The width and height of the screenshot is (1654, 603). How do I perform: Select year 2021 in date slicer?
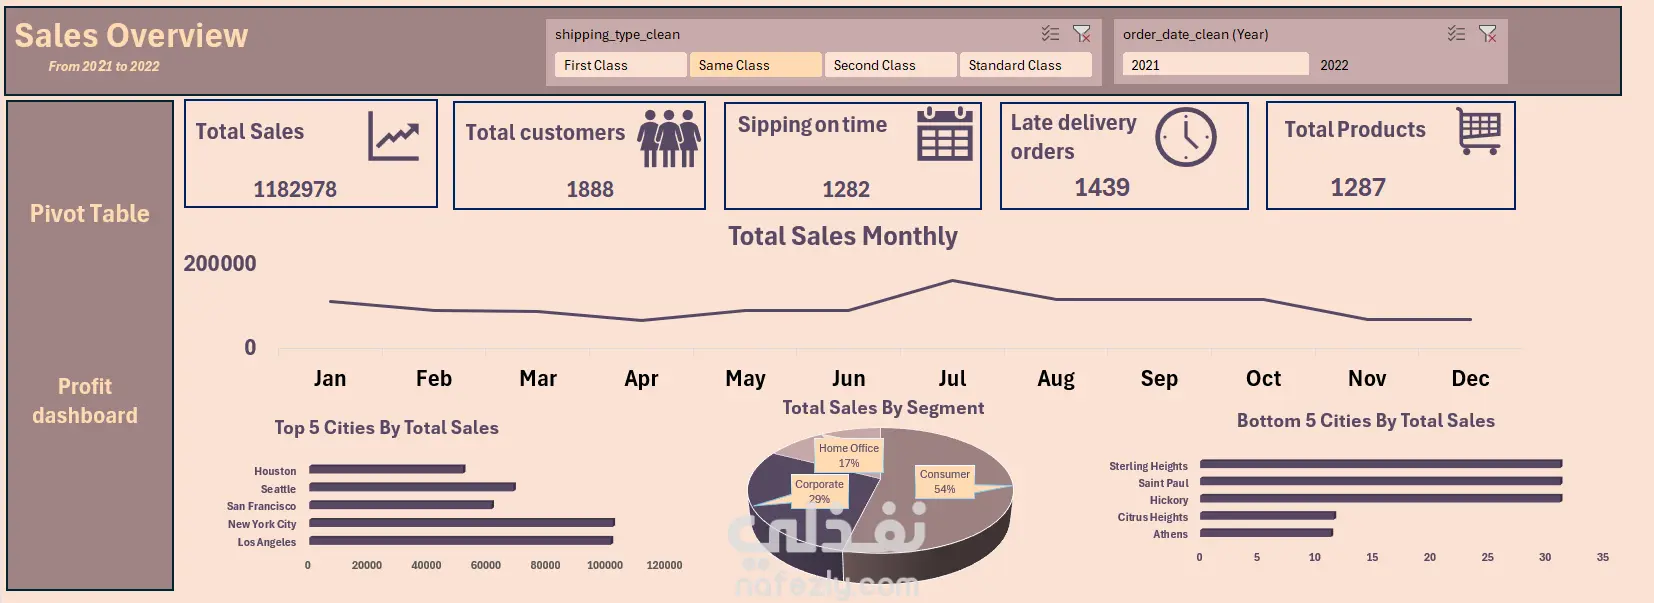pos(1215,65)
